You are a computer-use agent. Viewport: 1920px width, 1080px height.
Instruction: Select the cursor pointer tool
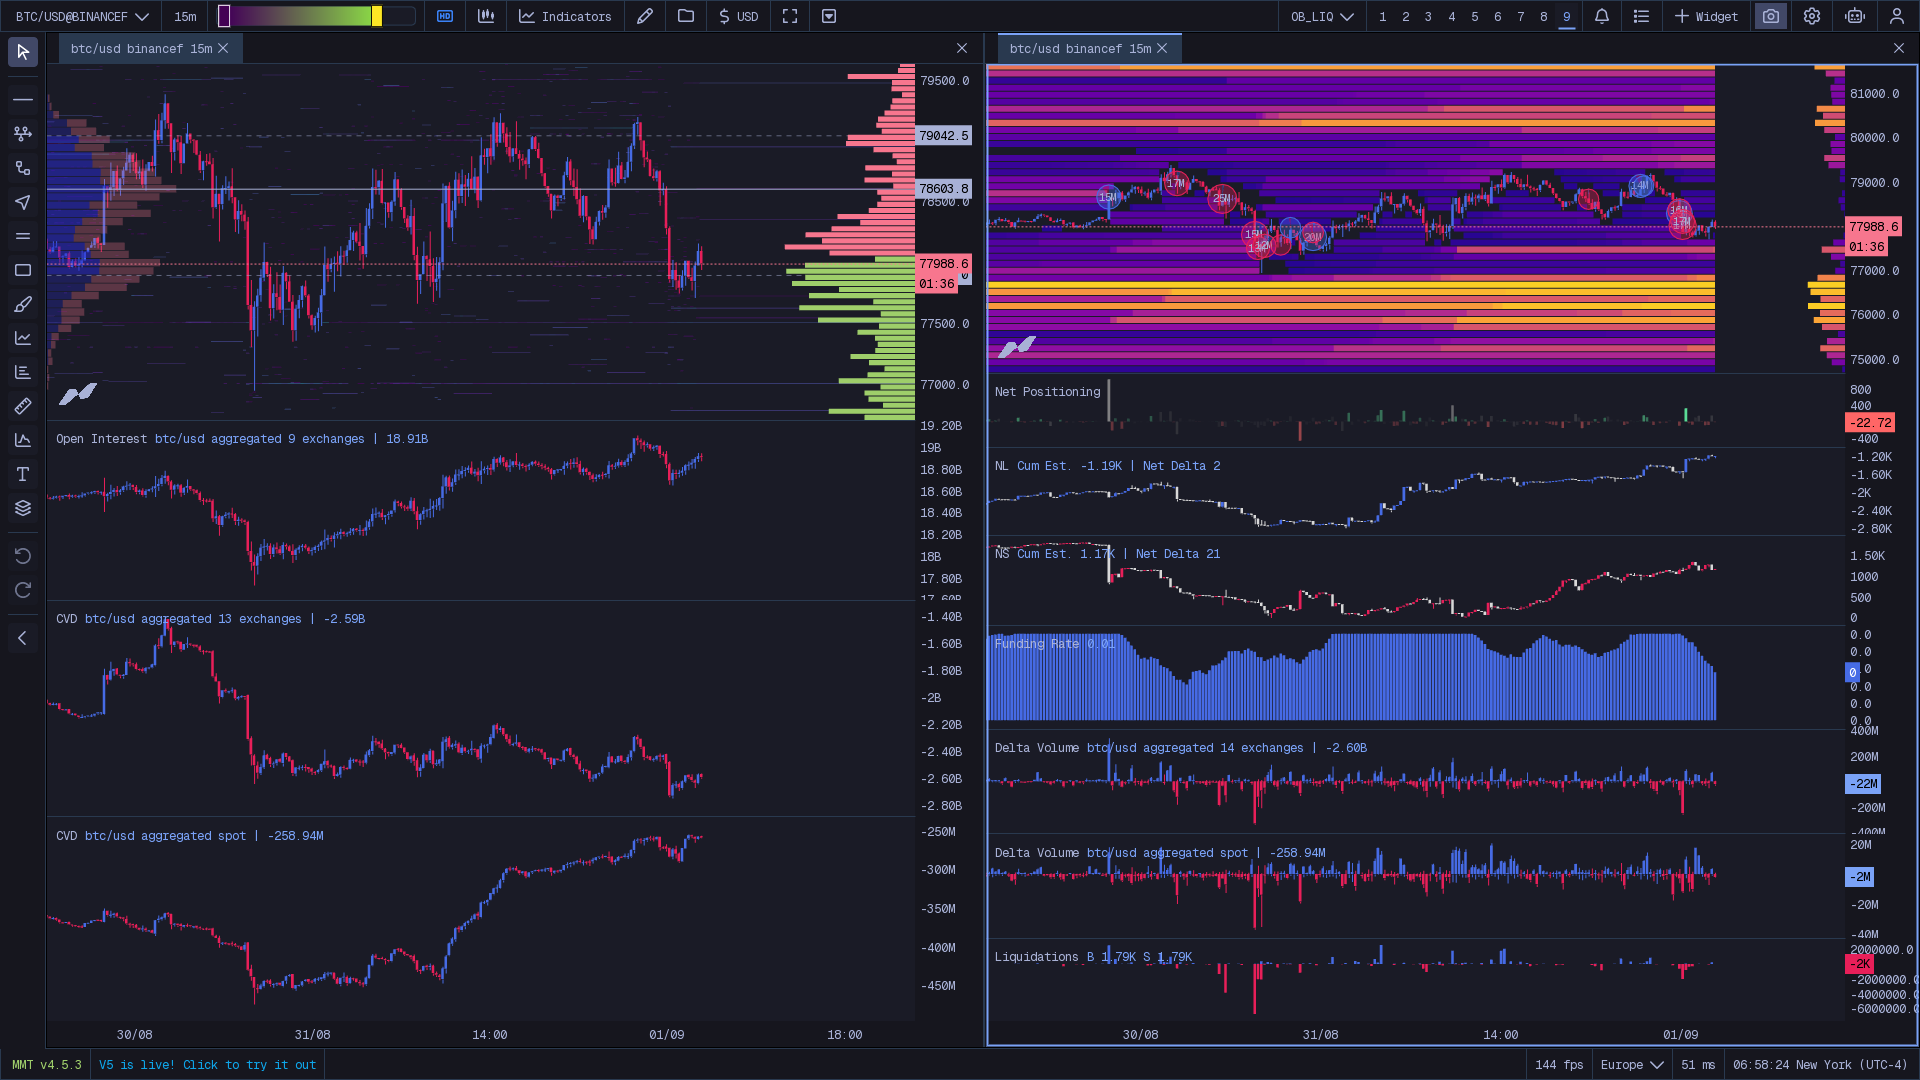click(23, 52)
